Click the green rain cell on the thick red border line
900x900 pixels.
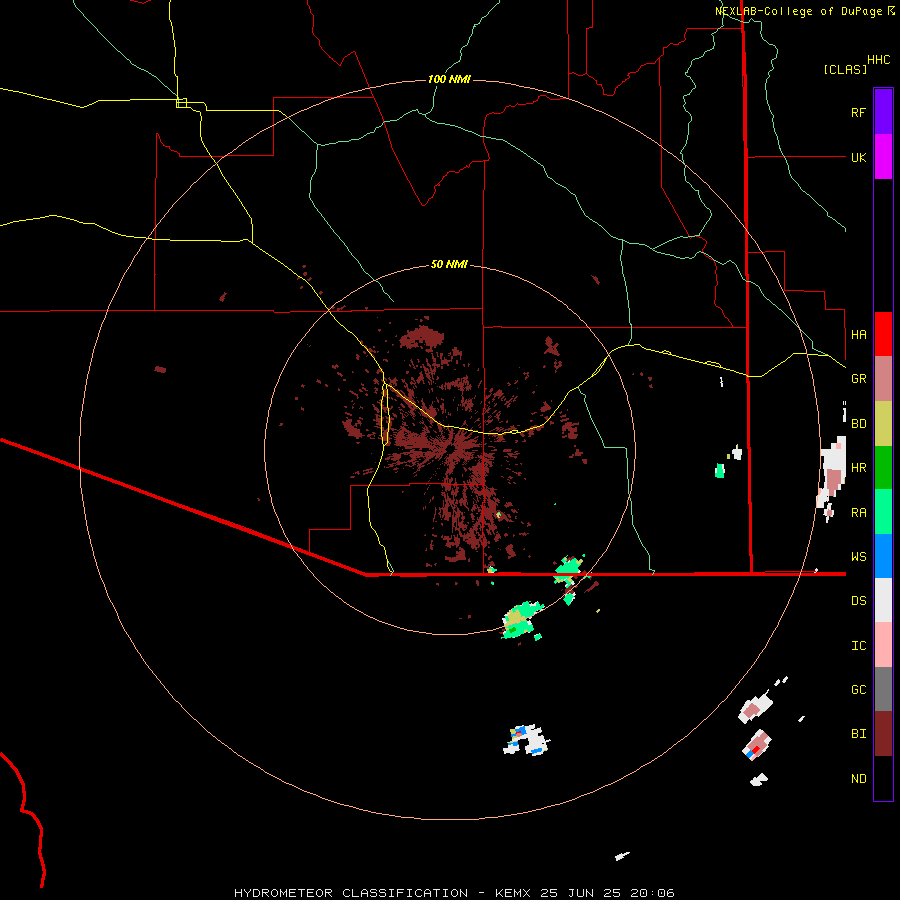pyautogui.click(x=569, y=569)
